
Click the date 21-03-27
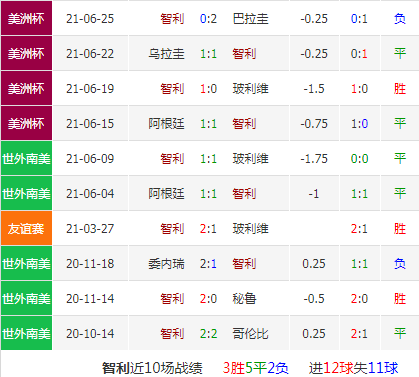pyautogui.click(x=90, y=229)
